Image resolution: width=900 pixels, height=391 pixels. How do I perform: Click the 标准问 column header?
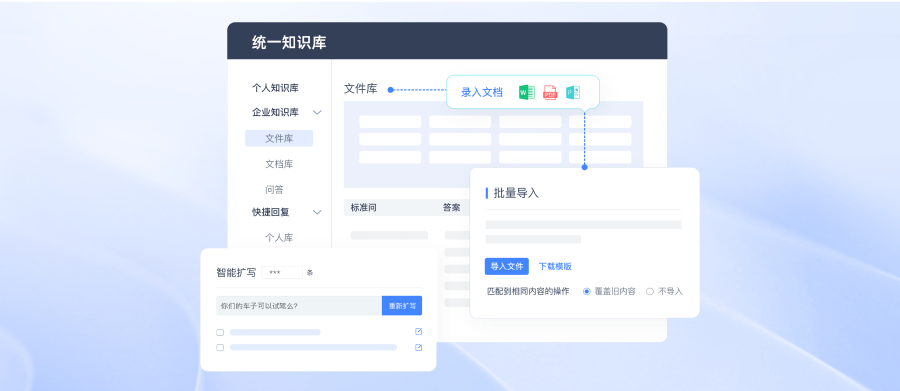(x=364, y=208)
